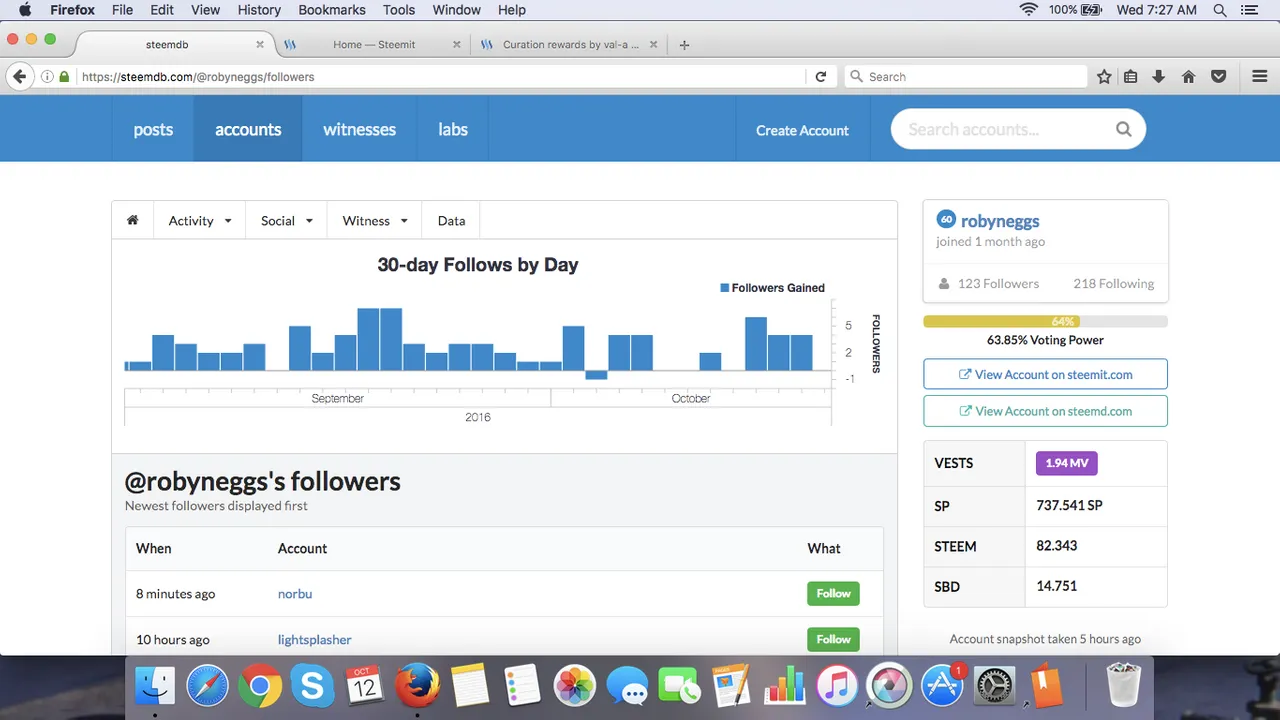The width and height of the screenshot is (1280, 720).
Task: Switch to the Curation rewards tab
Action: pos(570,45)
